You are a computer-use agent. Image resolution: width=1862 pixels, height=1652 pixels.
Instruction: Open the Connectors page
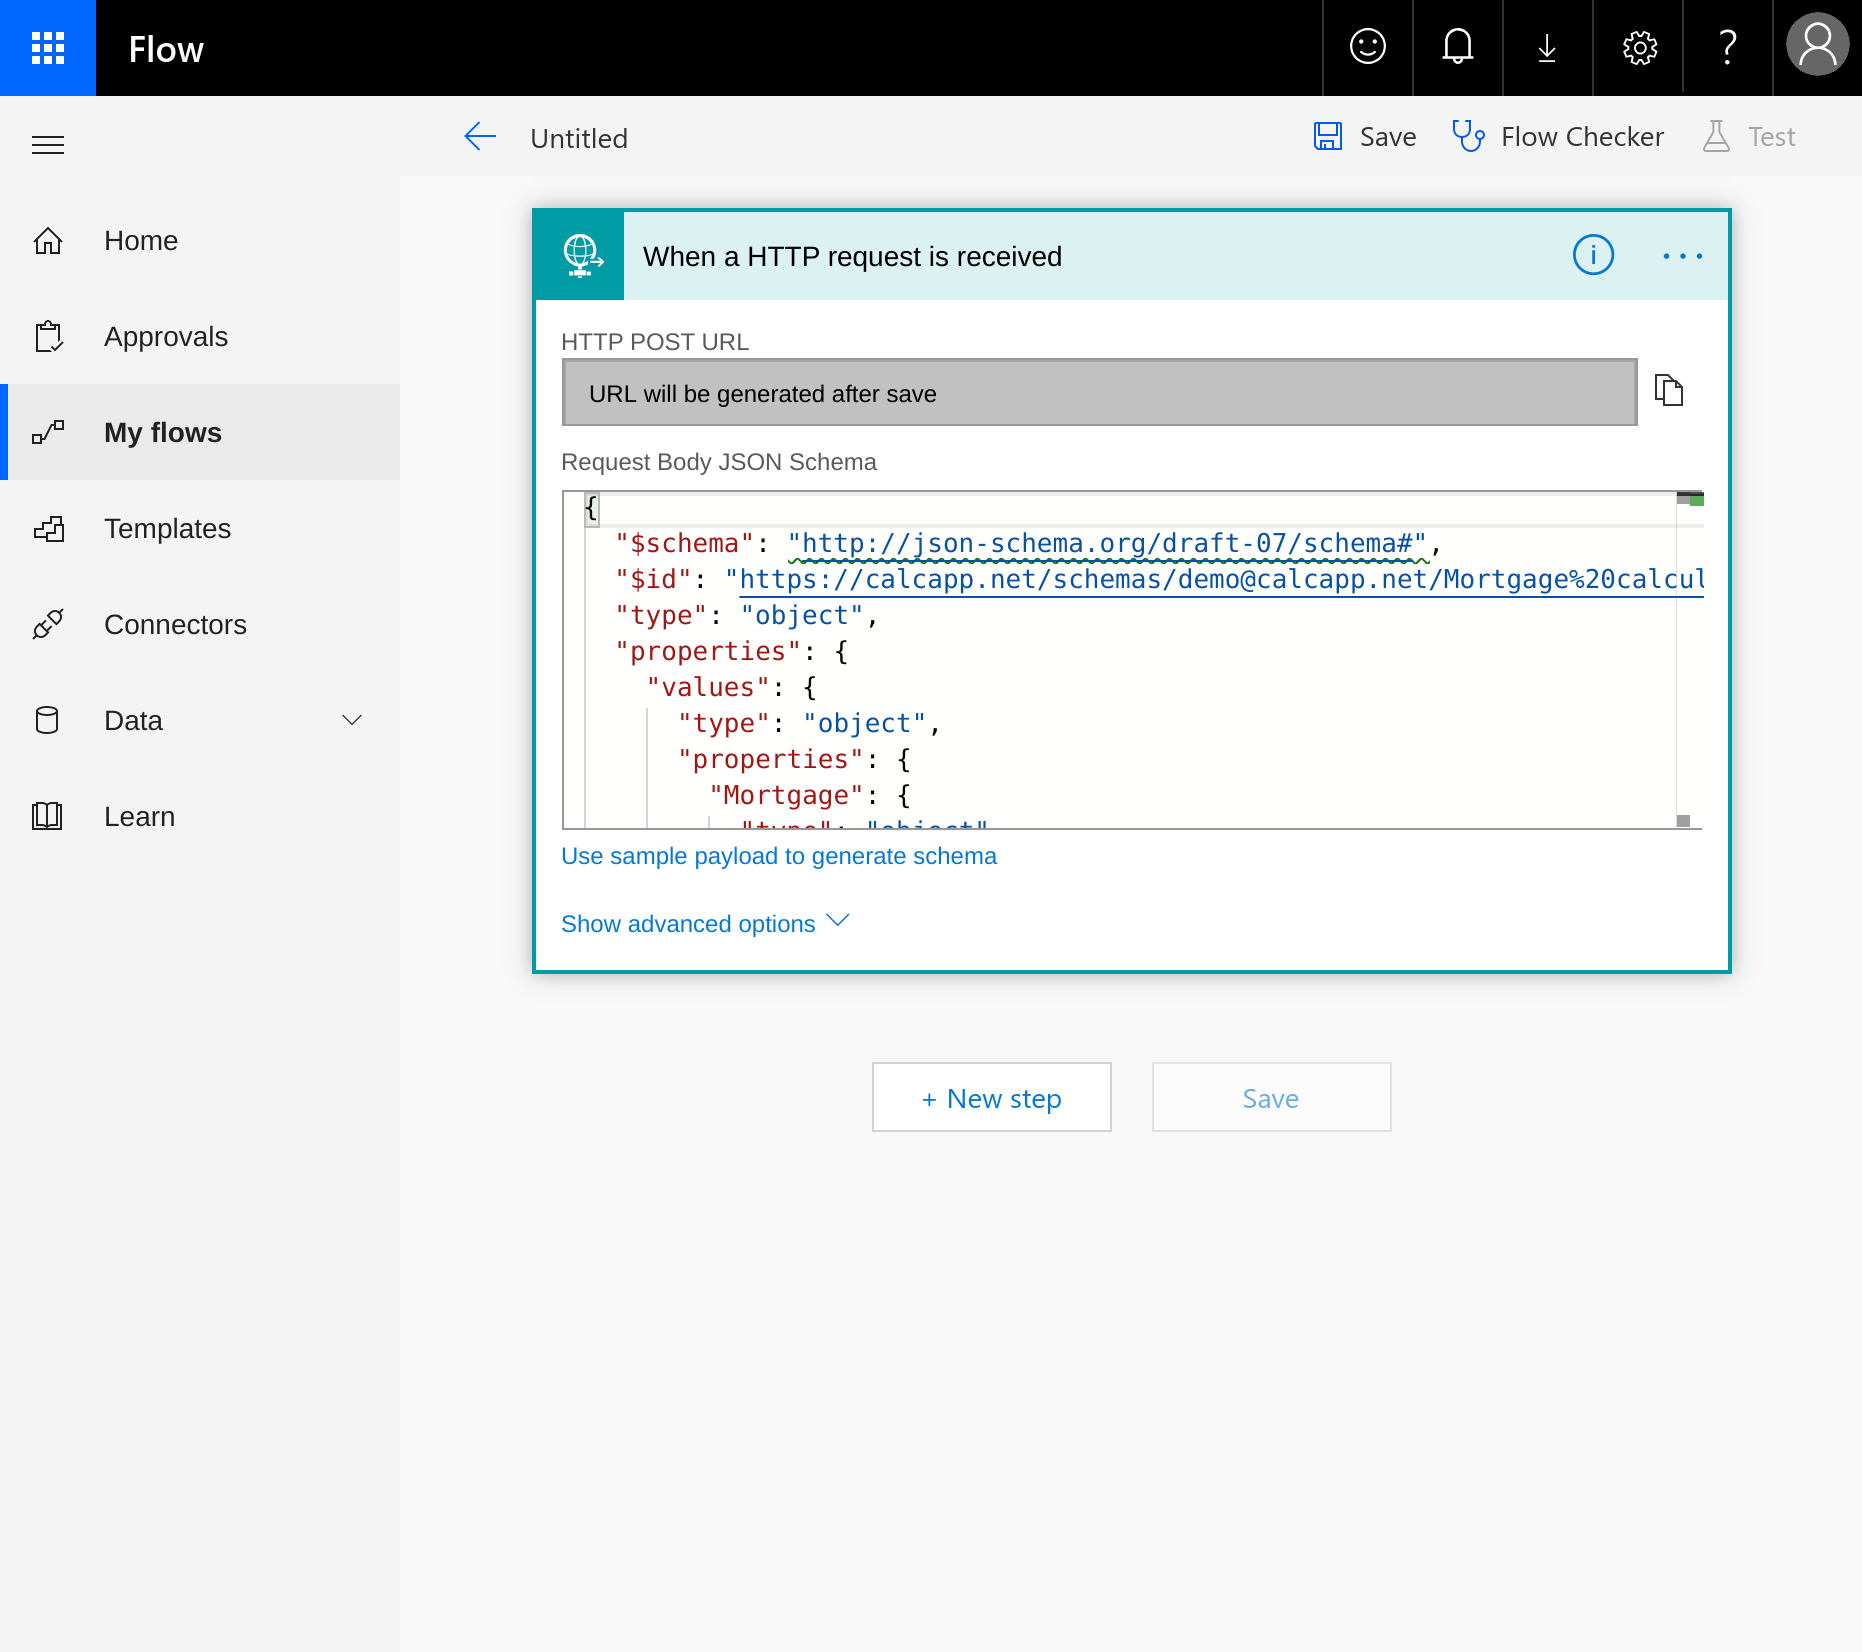pos(200,624)
